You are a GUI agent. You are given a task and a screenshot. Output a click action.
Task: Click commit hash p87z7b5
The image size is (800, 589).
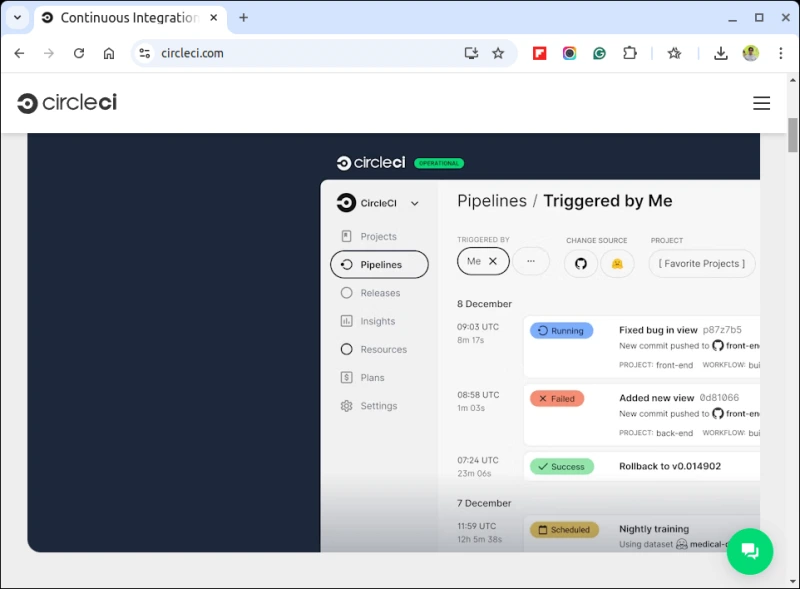(x=722, y=330)
